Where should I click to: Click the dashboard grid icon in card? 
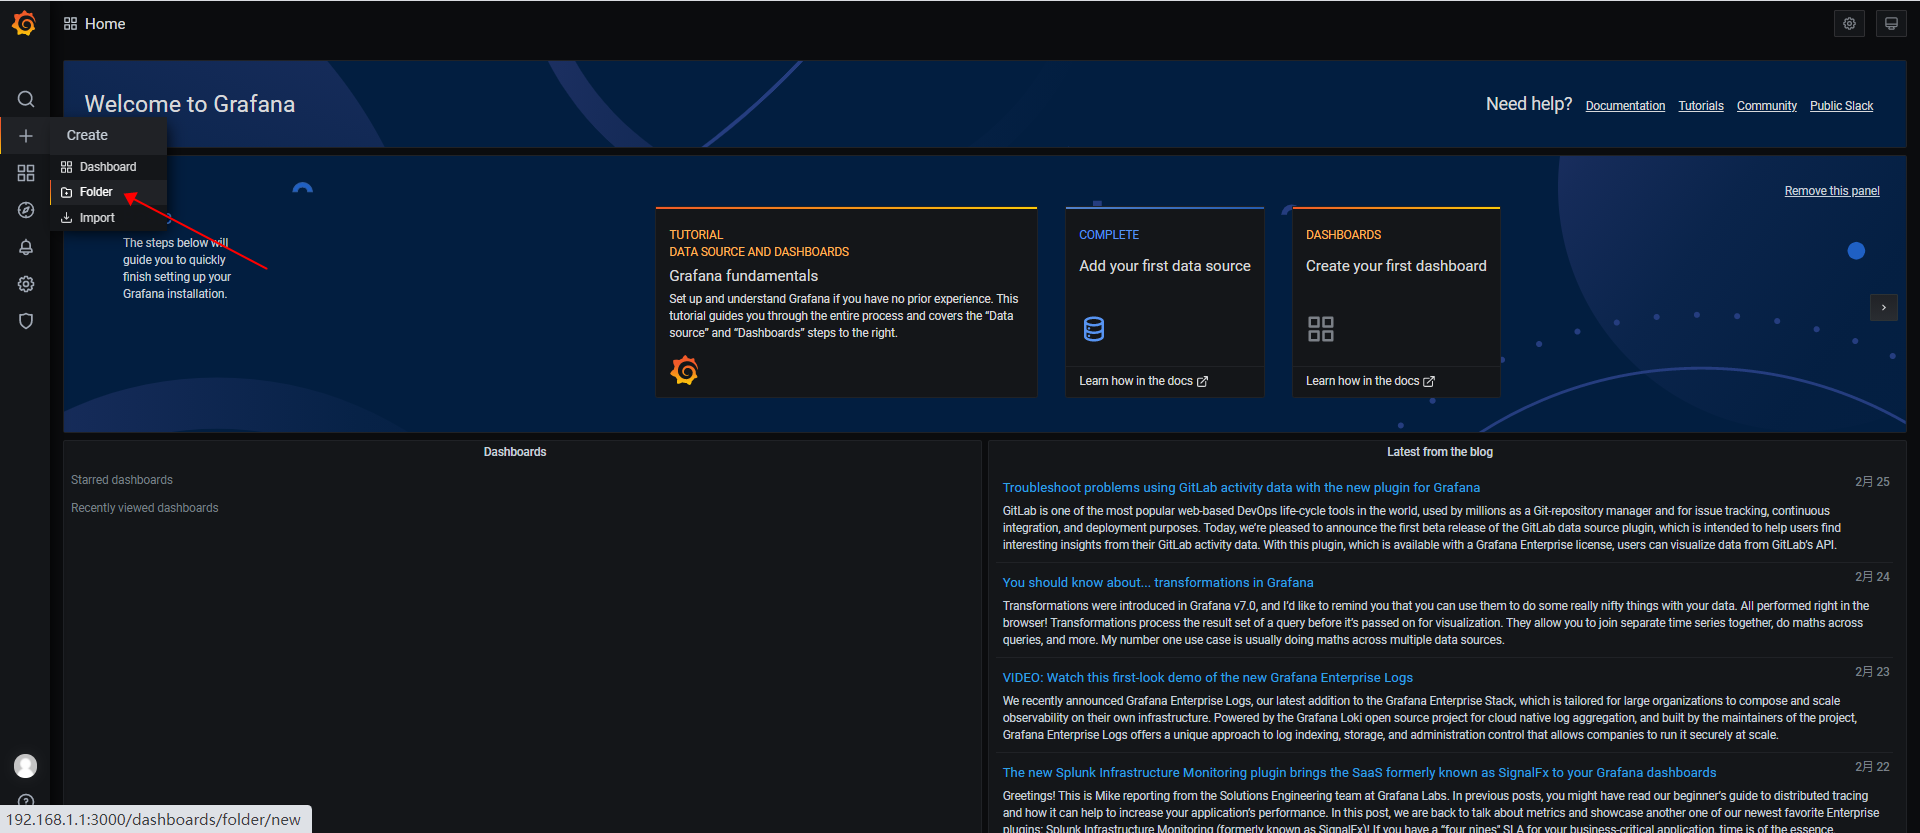1321,329
